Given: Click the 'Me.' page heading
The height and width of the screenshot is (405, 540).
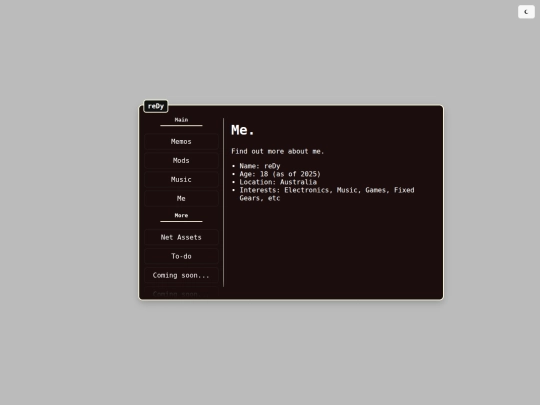Looking at the screenshot, I should click(x=243, y=130).
